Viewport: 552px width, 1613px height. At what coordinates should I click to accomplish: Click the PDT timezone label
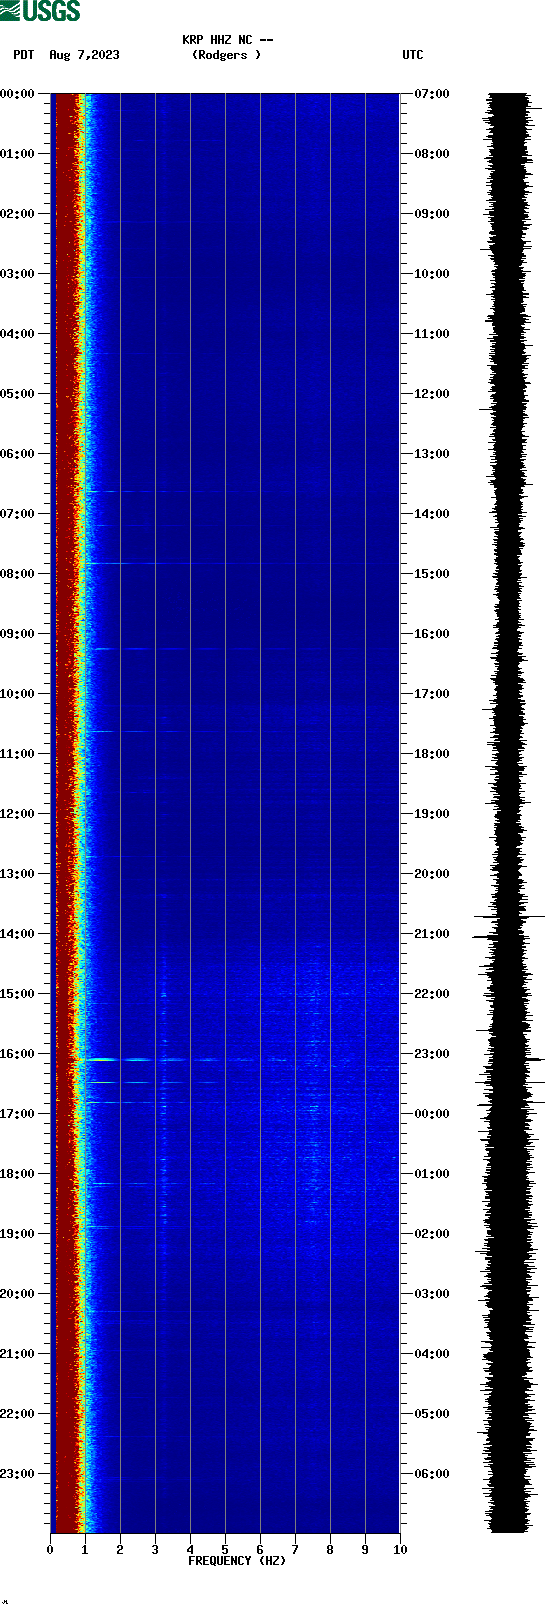click(x=23, y=55)
